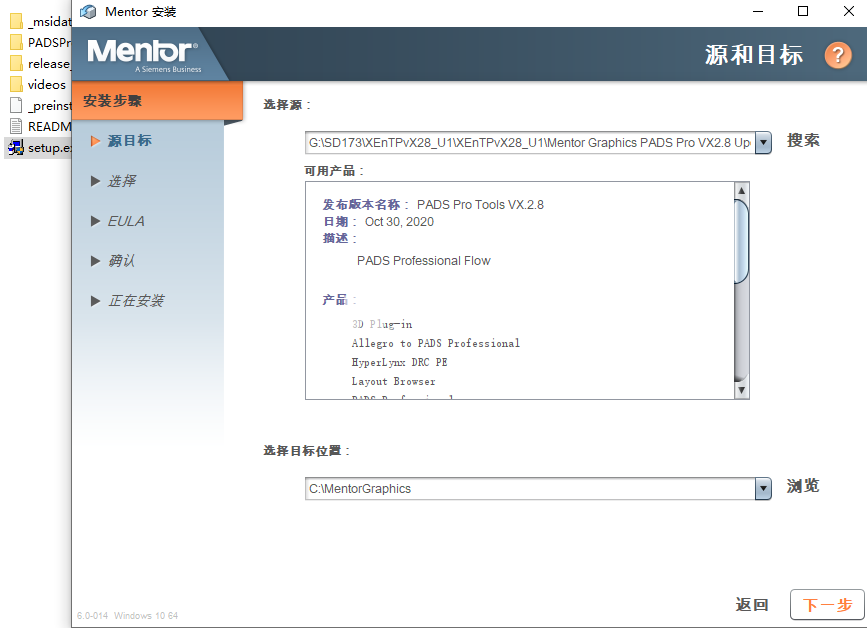Viewport: 867px width, 628px height.
Task: Select Allegro to PADS Professional product line
Action: coord(436,343)
